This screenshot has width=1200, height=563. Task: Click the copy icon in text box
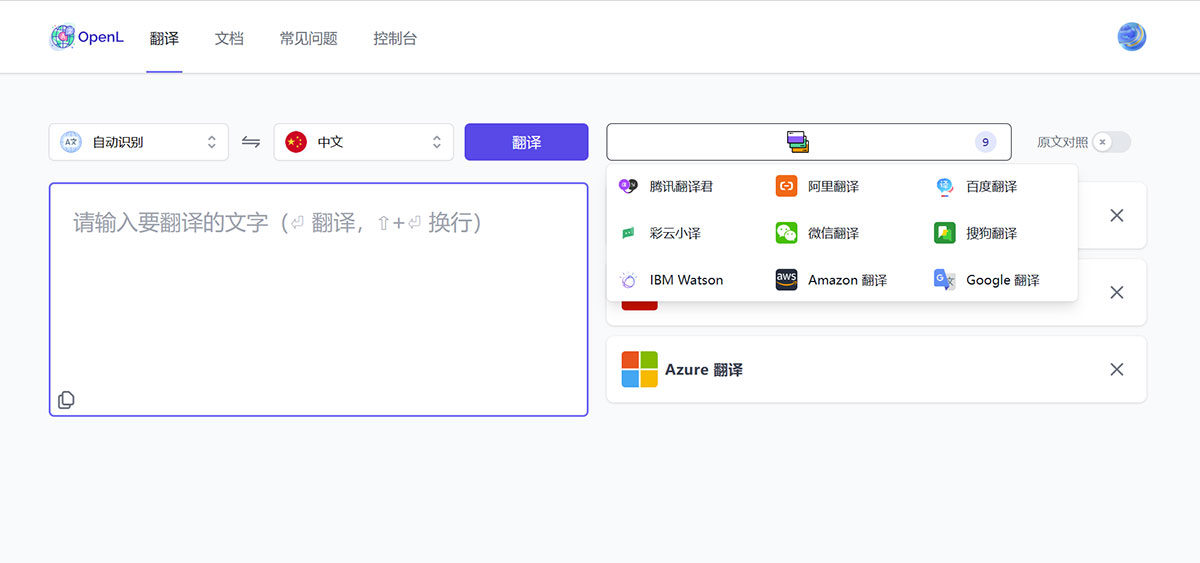[66, 400]
